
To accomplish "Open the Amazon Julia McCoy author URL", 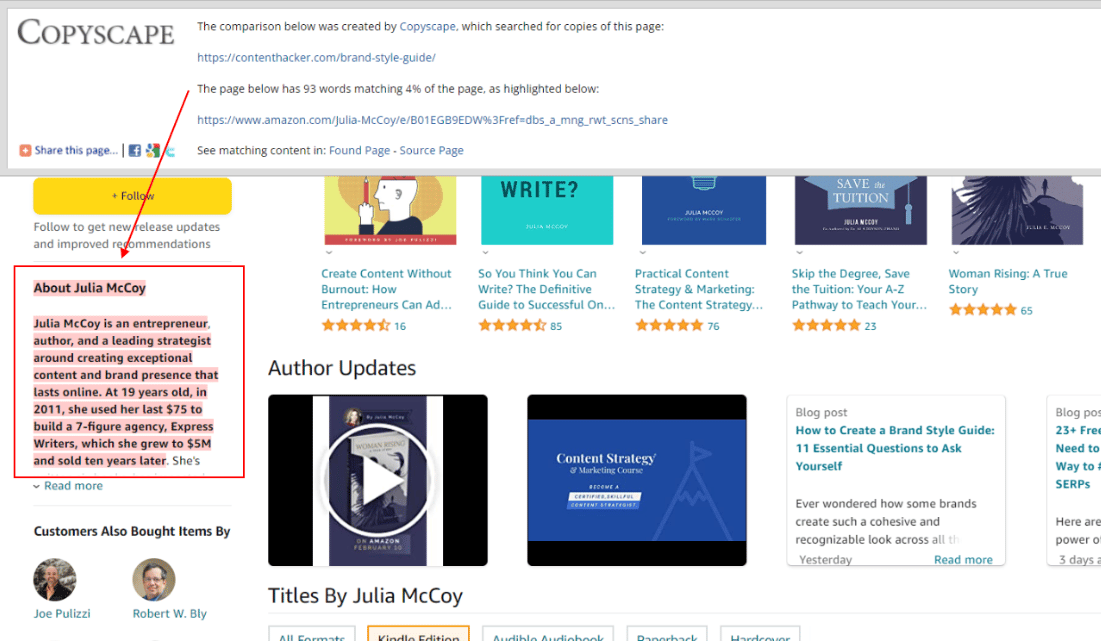I will click(x=433, y=120).
